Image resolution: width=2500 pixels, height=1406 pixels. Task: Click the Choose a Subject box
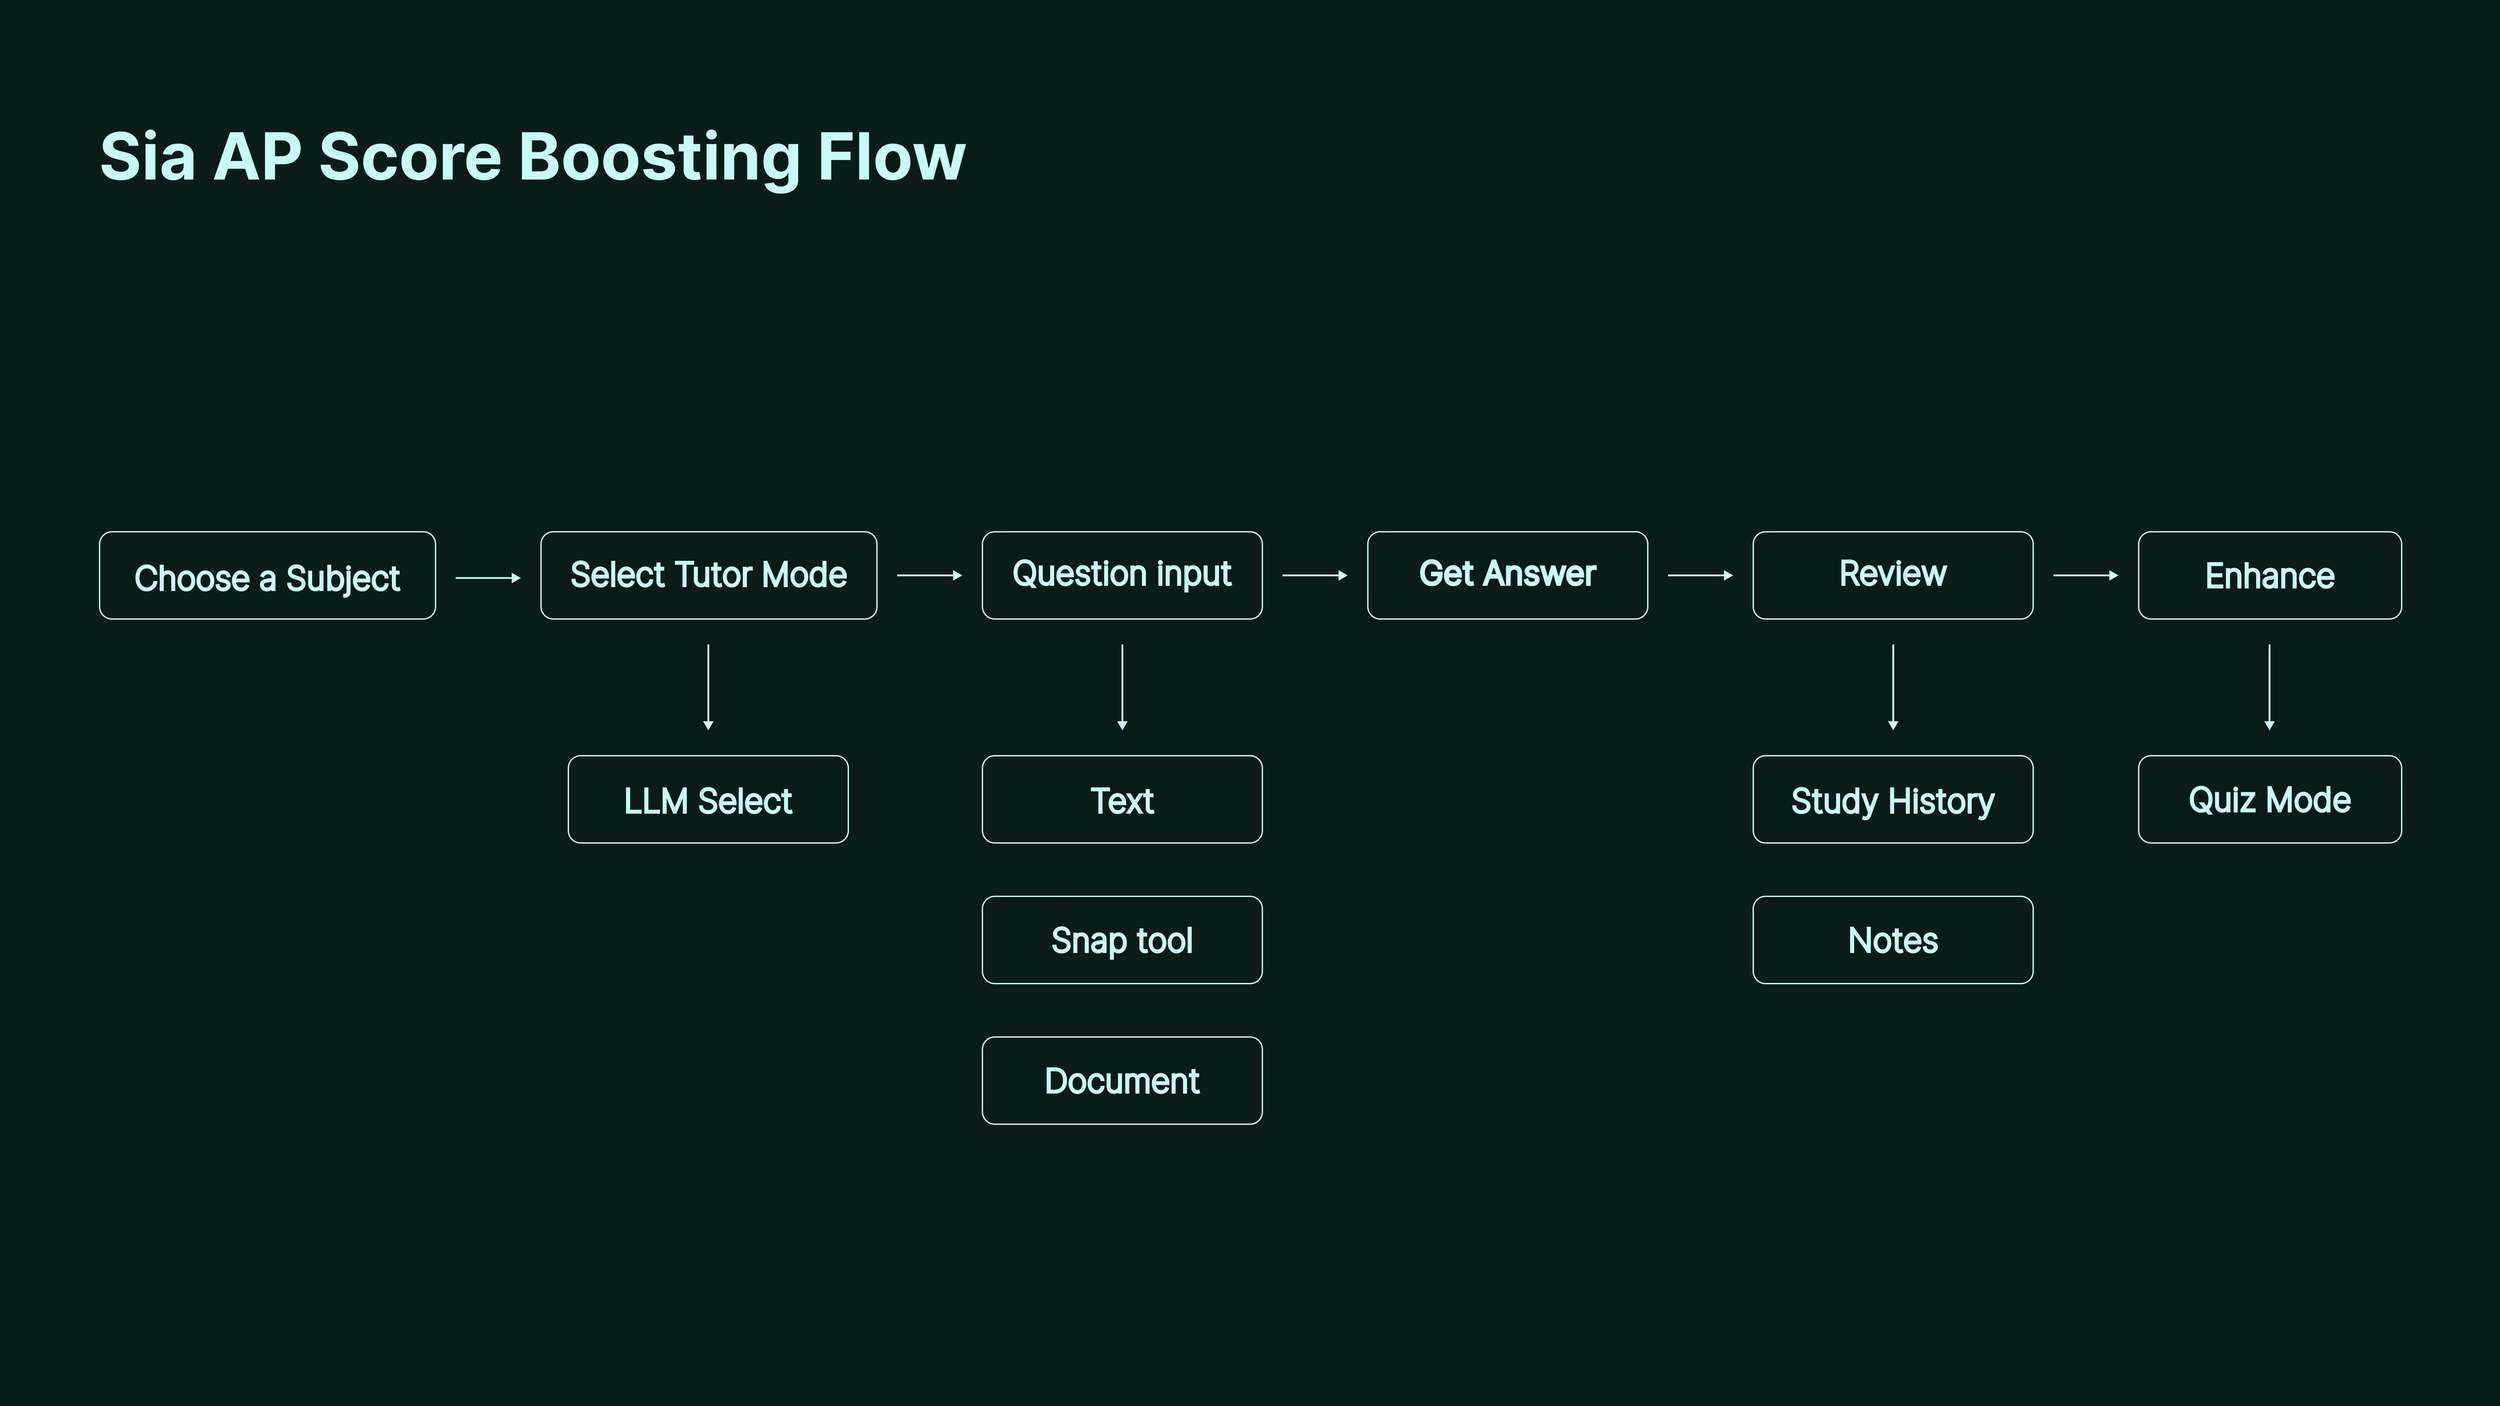pos(267,575)
